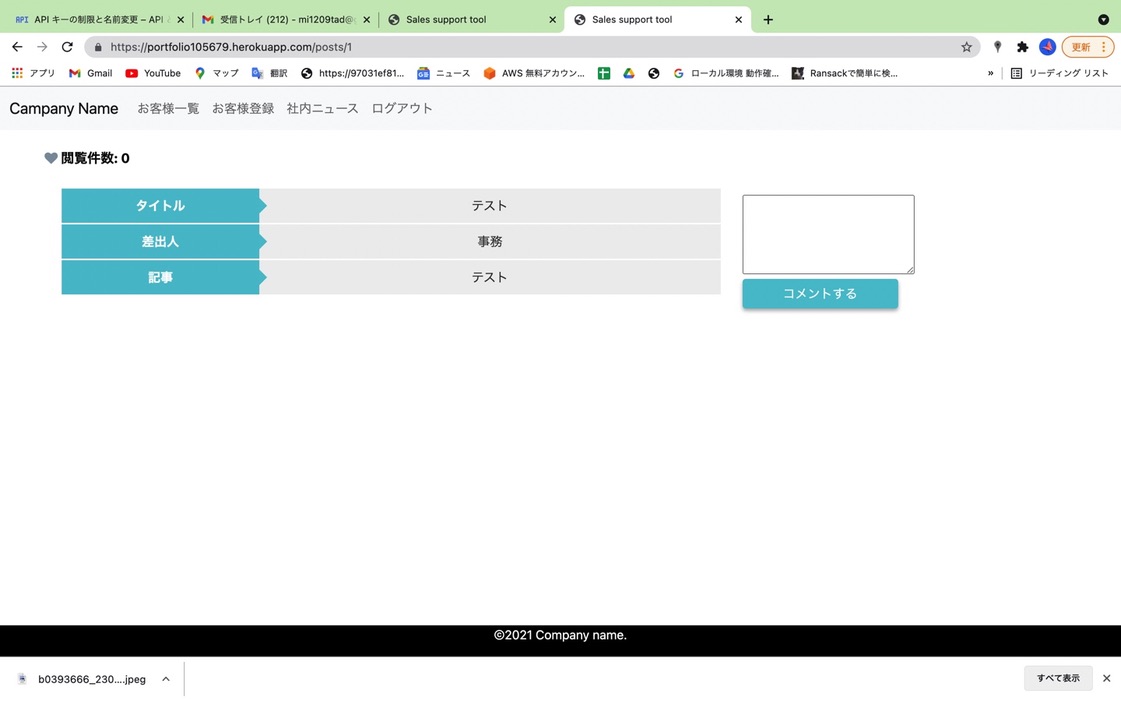Go back with the browser back arrow
This screenshot has width=1121, height=701.
pyautogui.click(x=17, y=47)
